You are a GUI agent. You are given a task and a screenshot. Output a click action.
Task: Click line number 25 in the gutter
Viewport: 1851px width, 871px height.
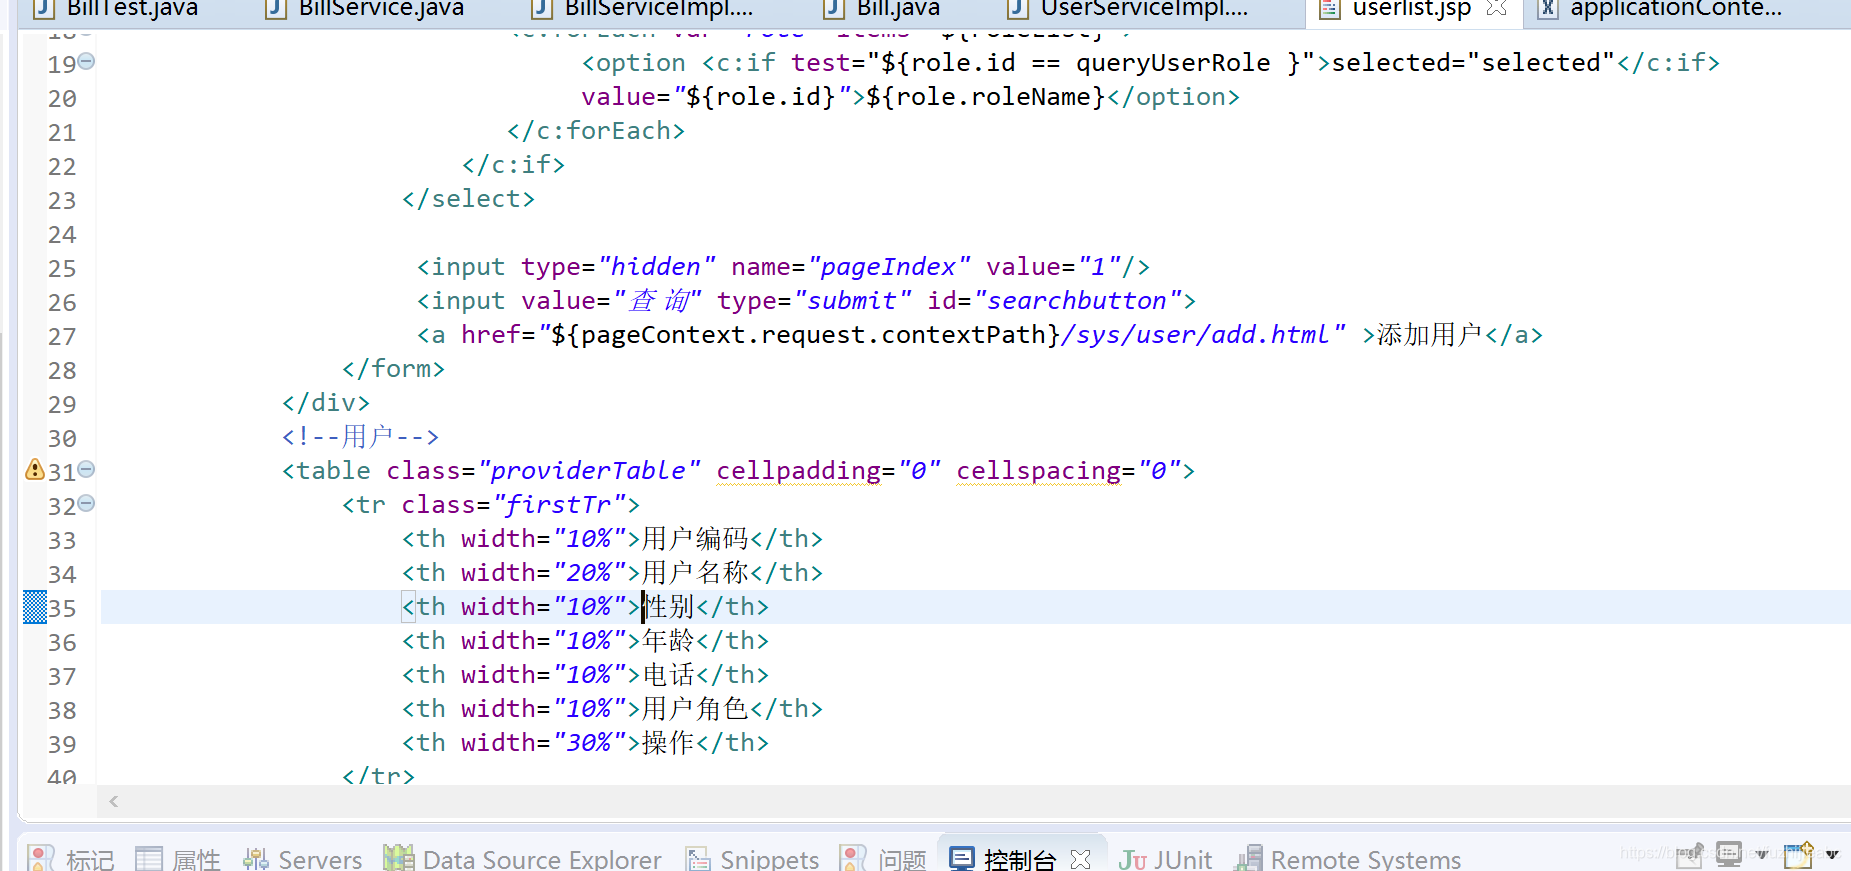pyautogui.click(x=62, y=269)
